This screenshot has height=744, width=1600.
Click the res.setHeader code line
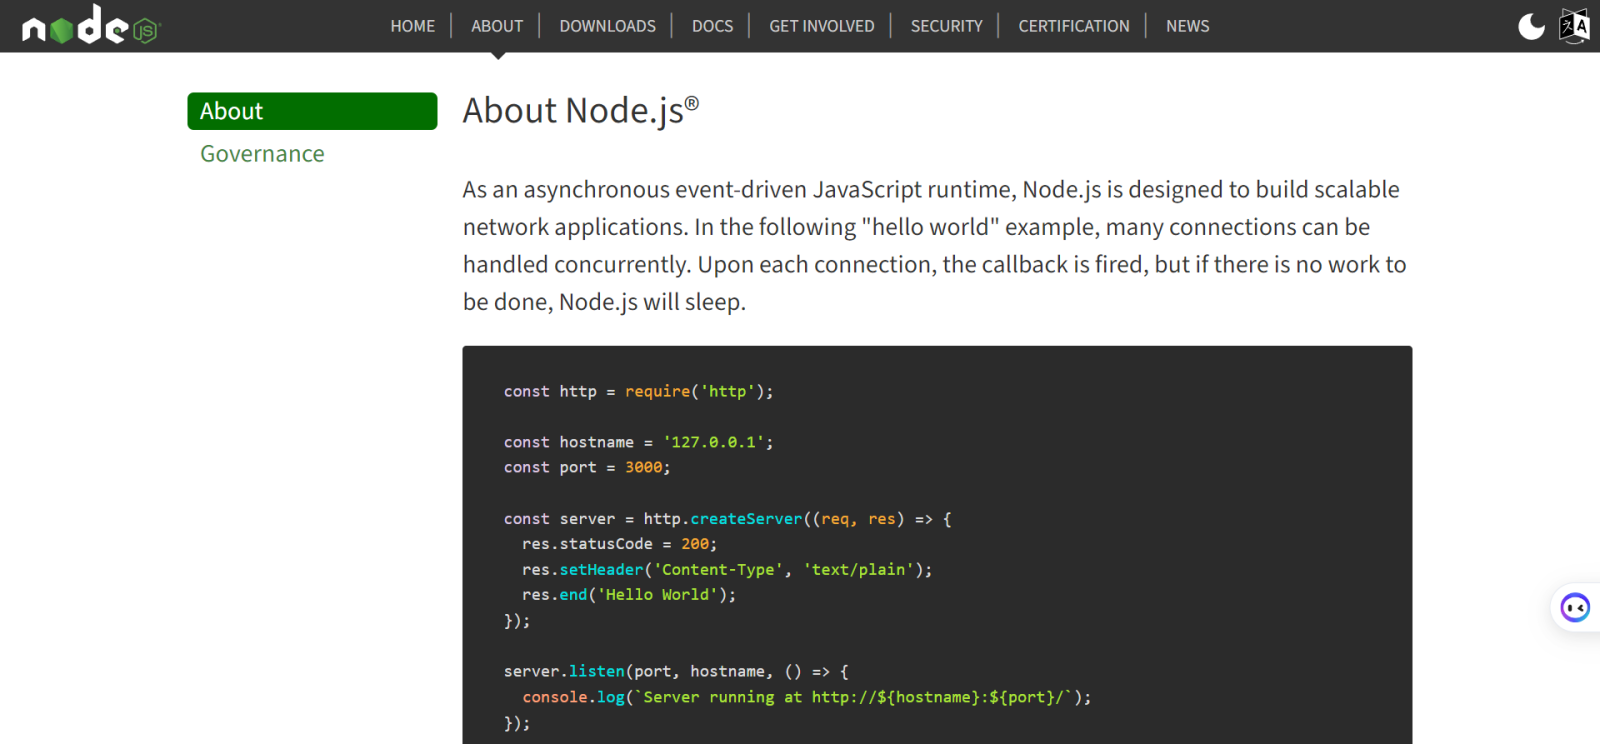(x=727, y=570)
